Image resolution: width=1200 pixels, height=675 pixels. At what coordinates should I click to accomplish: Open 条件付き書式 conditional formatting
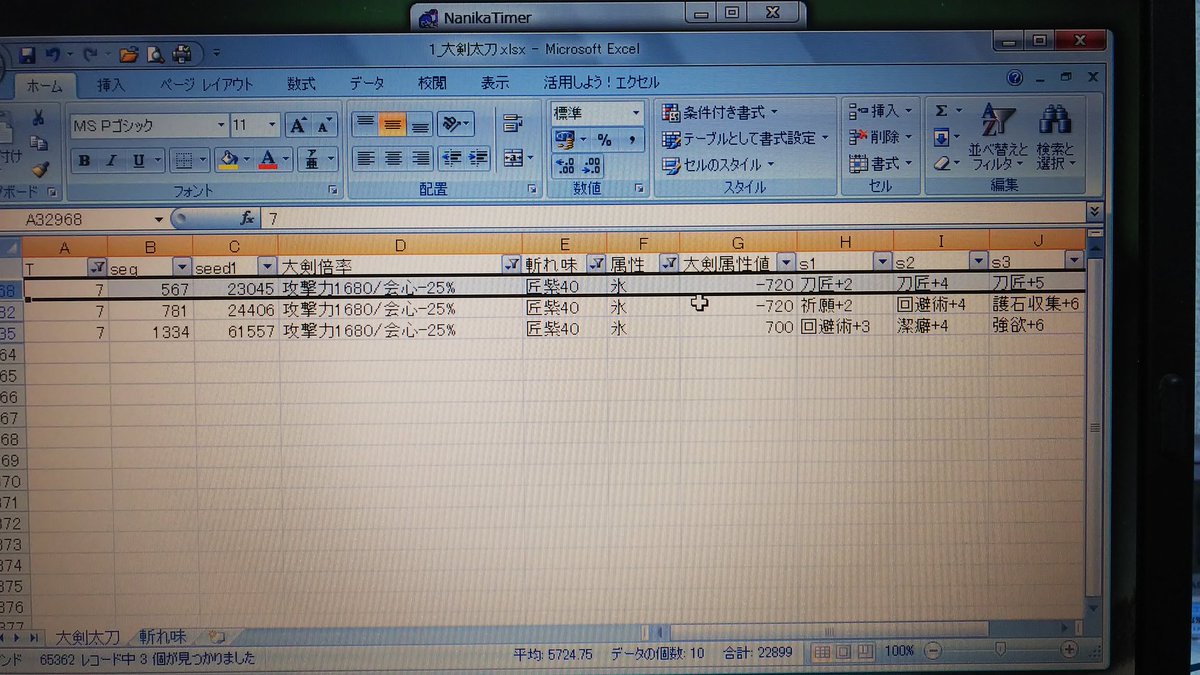coord(720,112)
